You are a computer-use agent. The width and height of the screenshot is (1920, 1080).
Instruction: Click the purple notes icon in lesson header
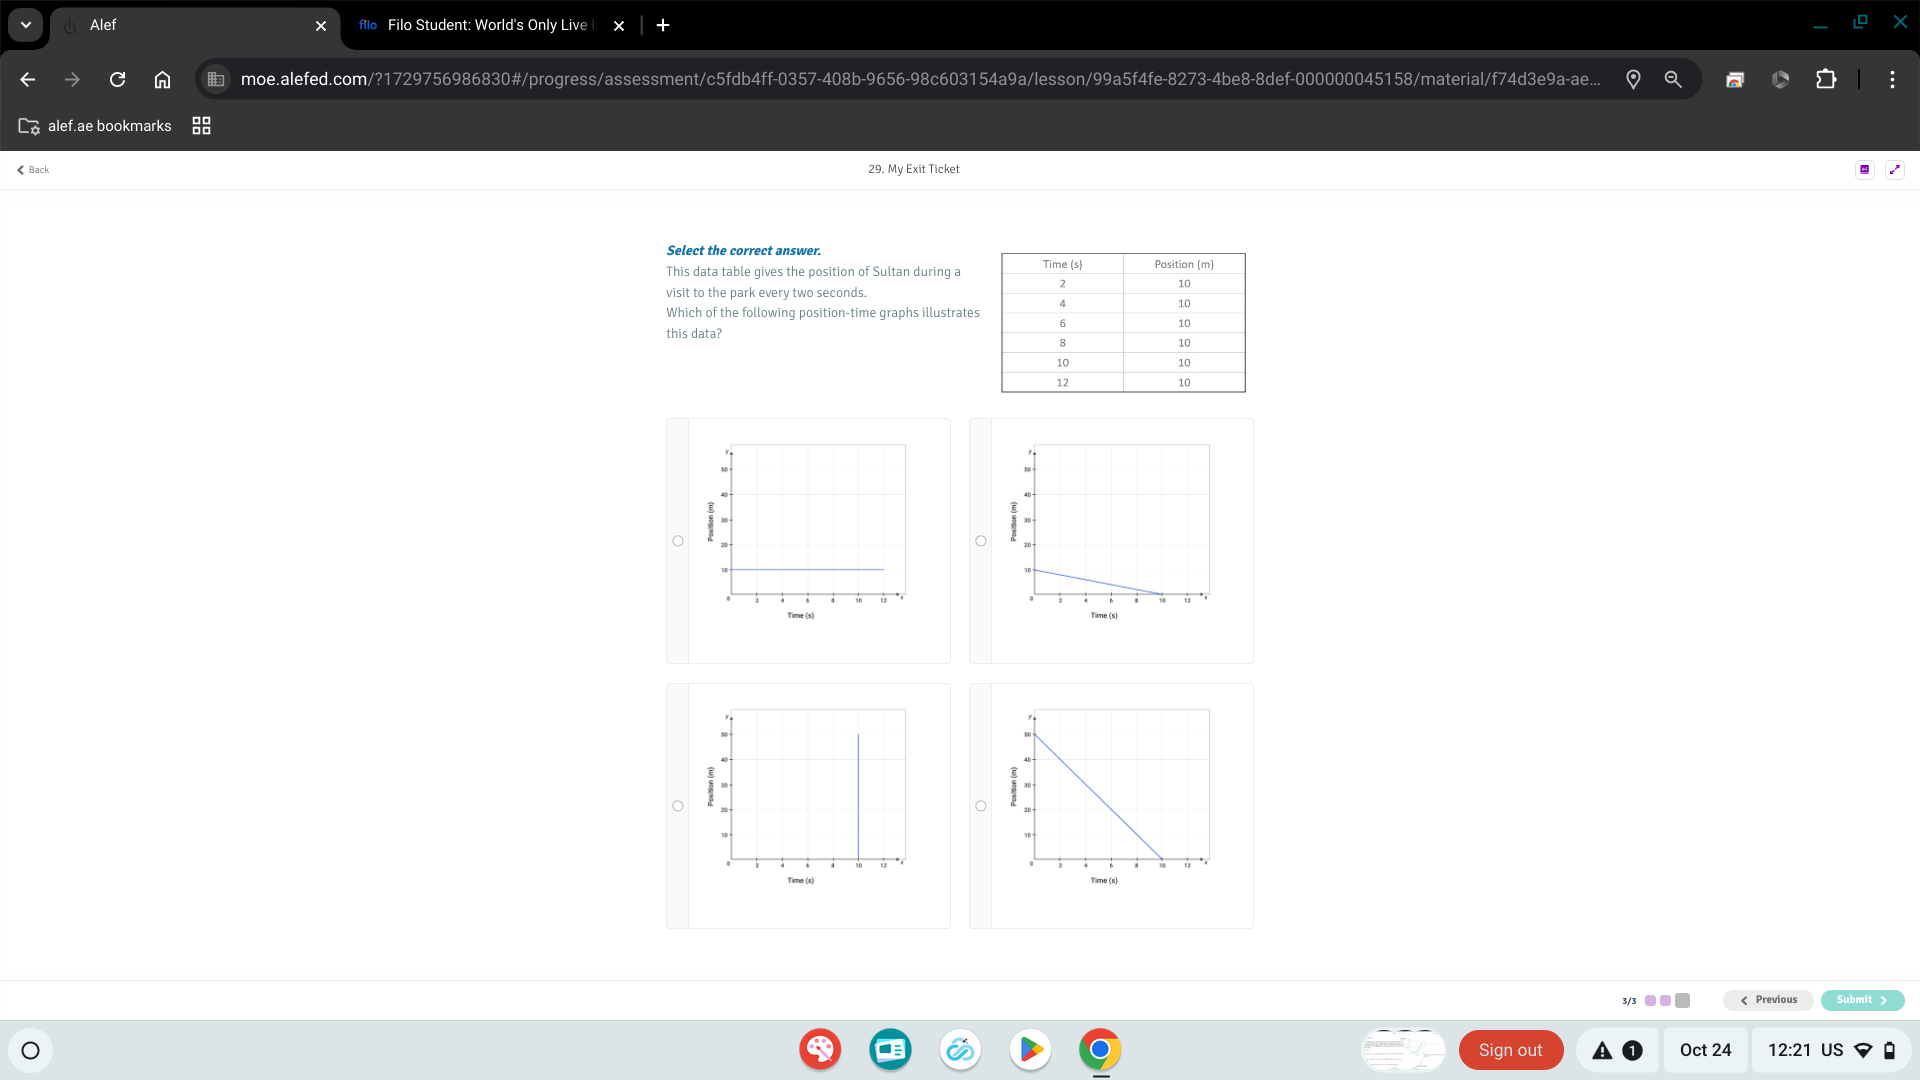pos(1864,170)
